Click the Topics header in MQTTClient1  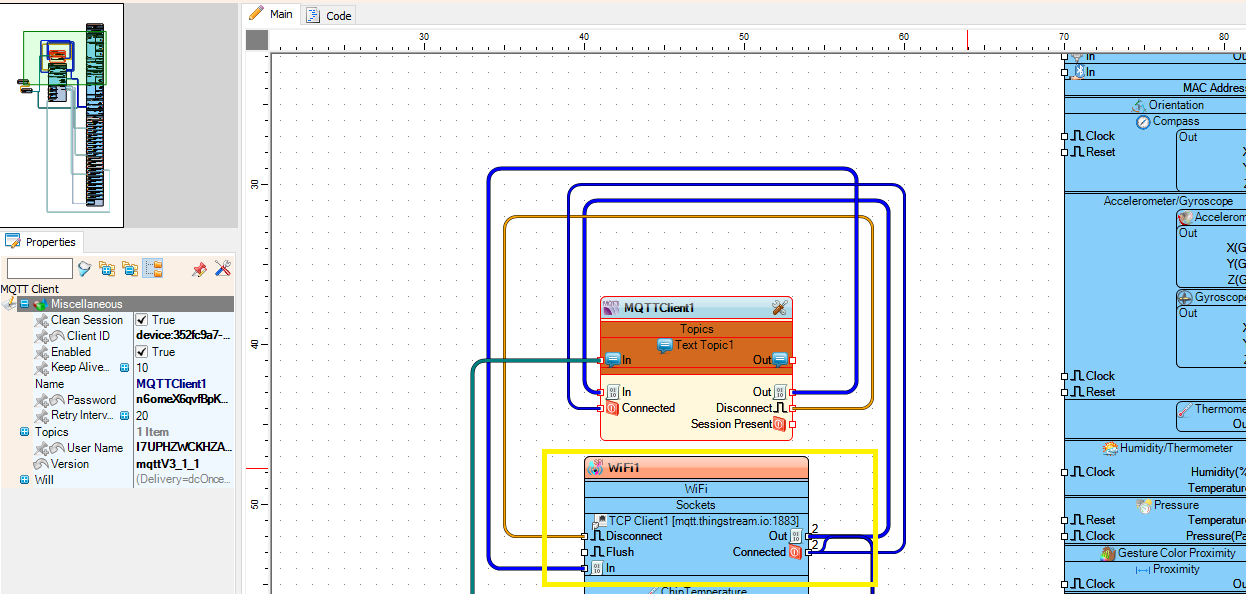696,329
